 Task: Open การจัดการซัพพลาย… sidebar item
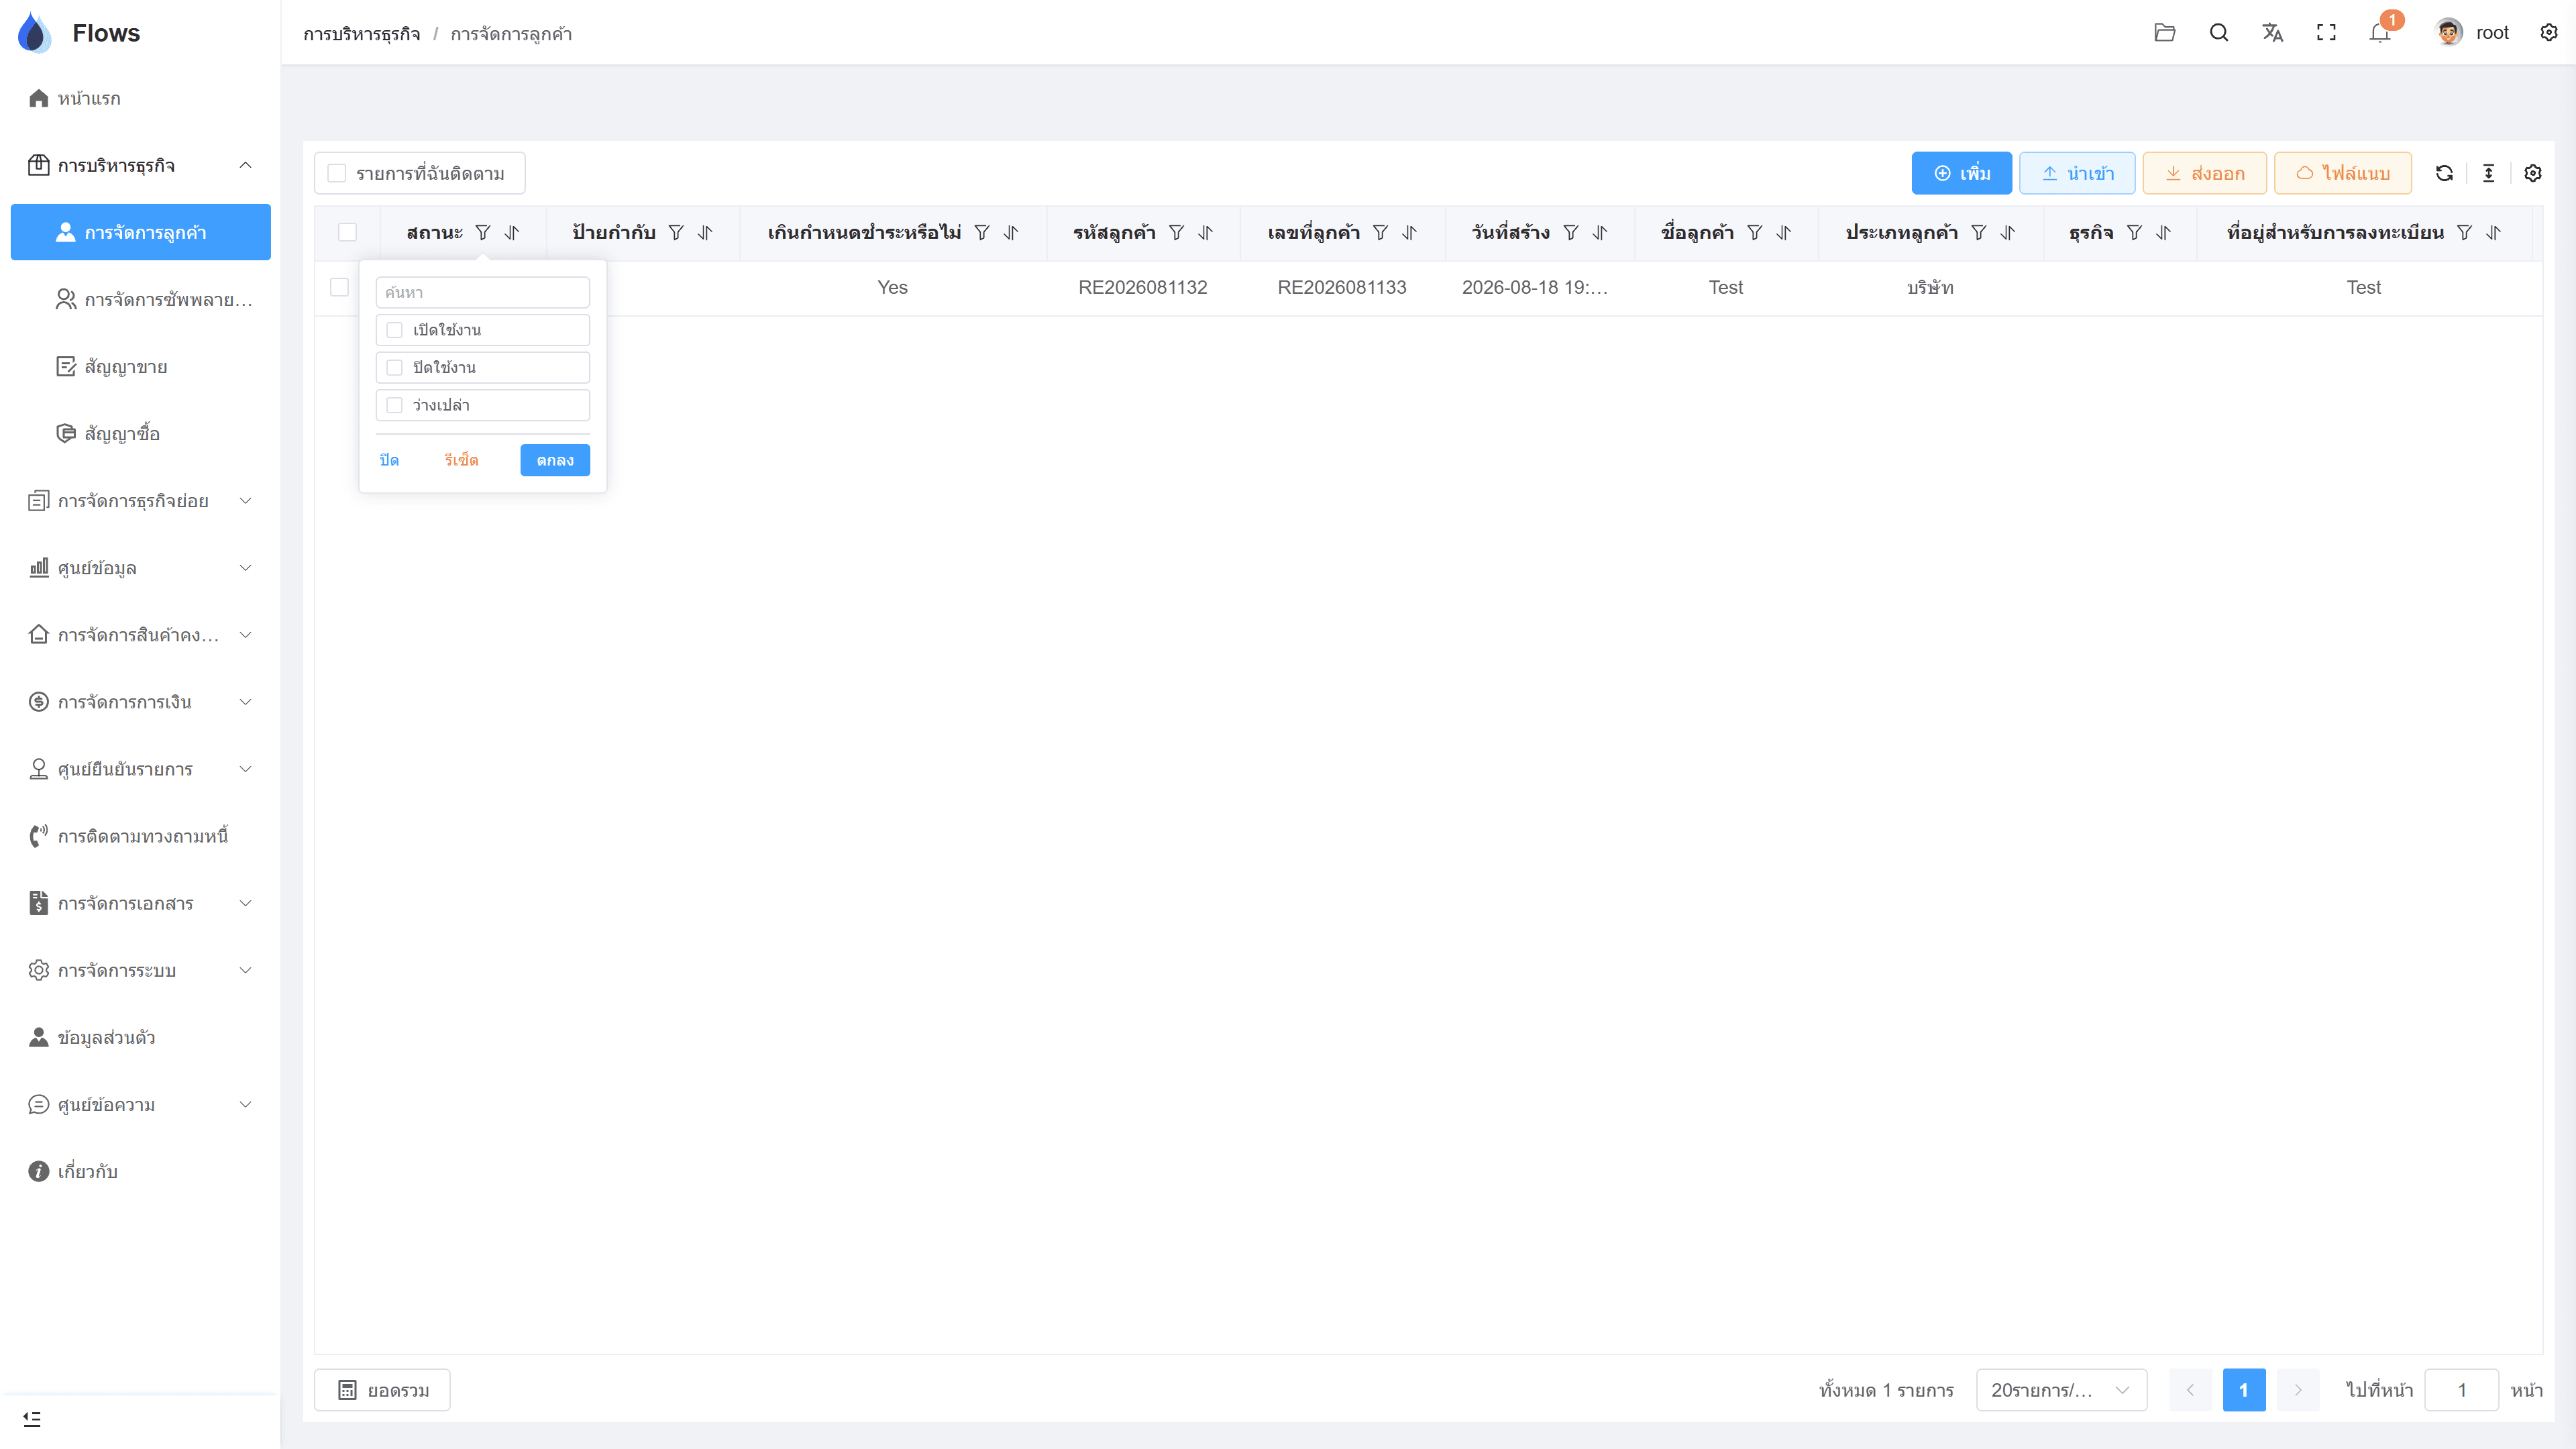pos(140,299)
